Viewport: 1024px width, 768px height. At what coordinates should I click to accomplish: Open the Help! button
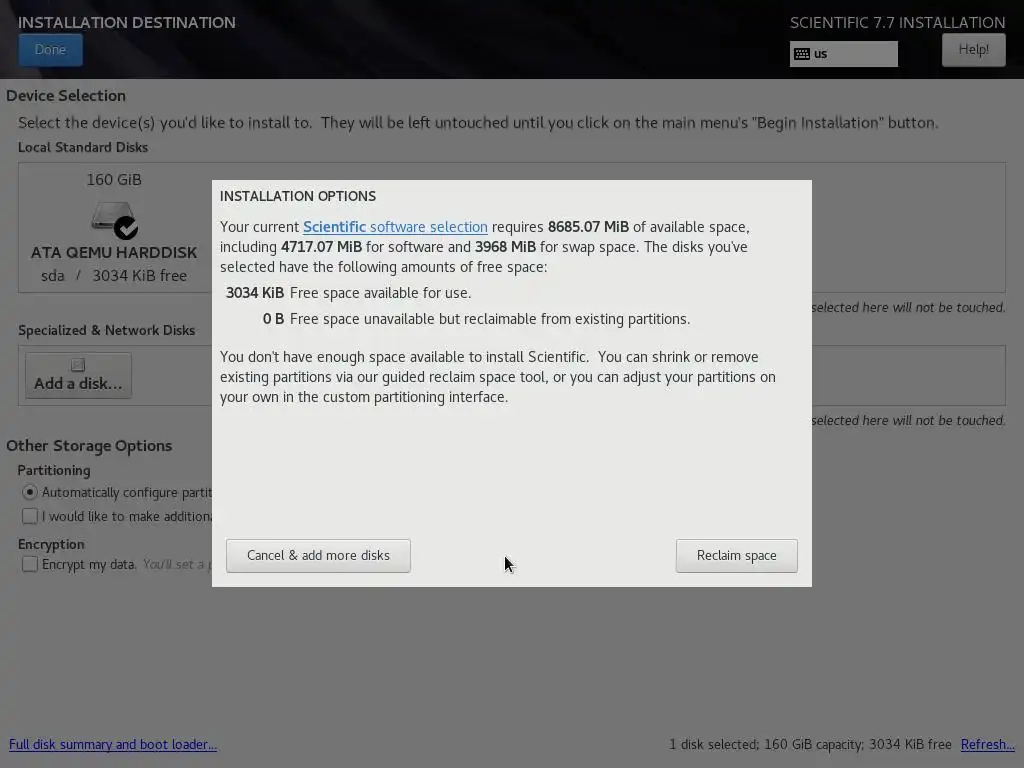[973, 50]
